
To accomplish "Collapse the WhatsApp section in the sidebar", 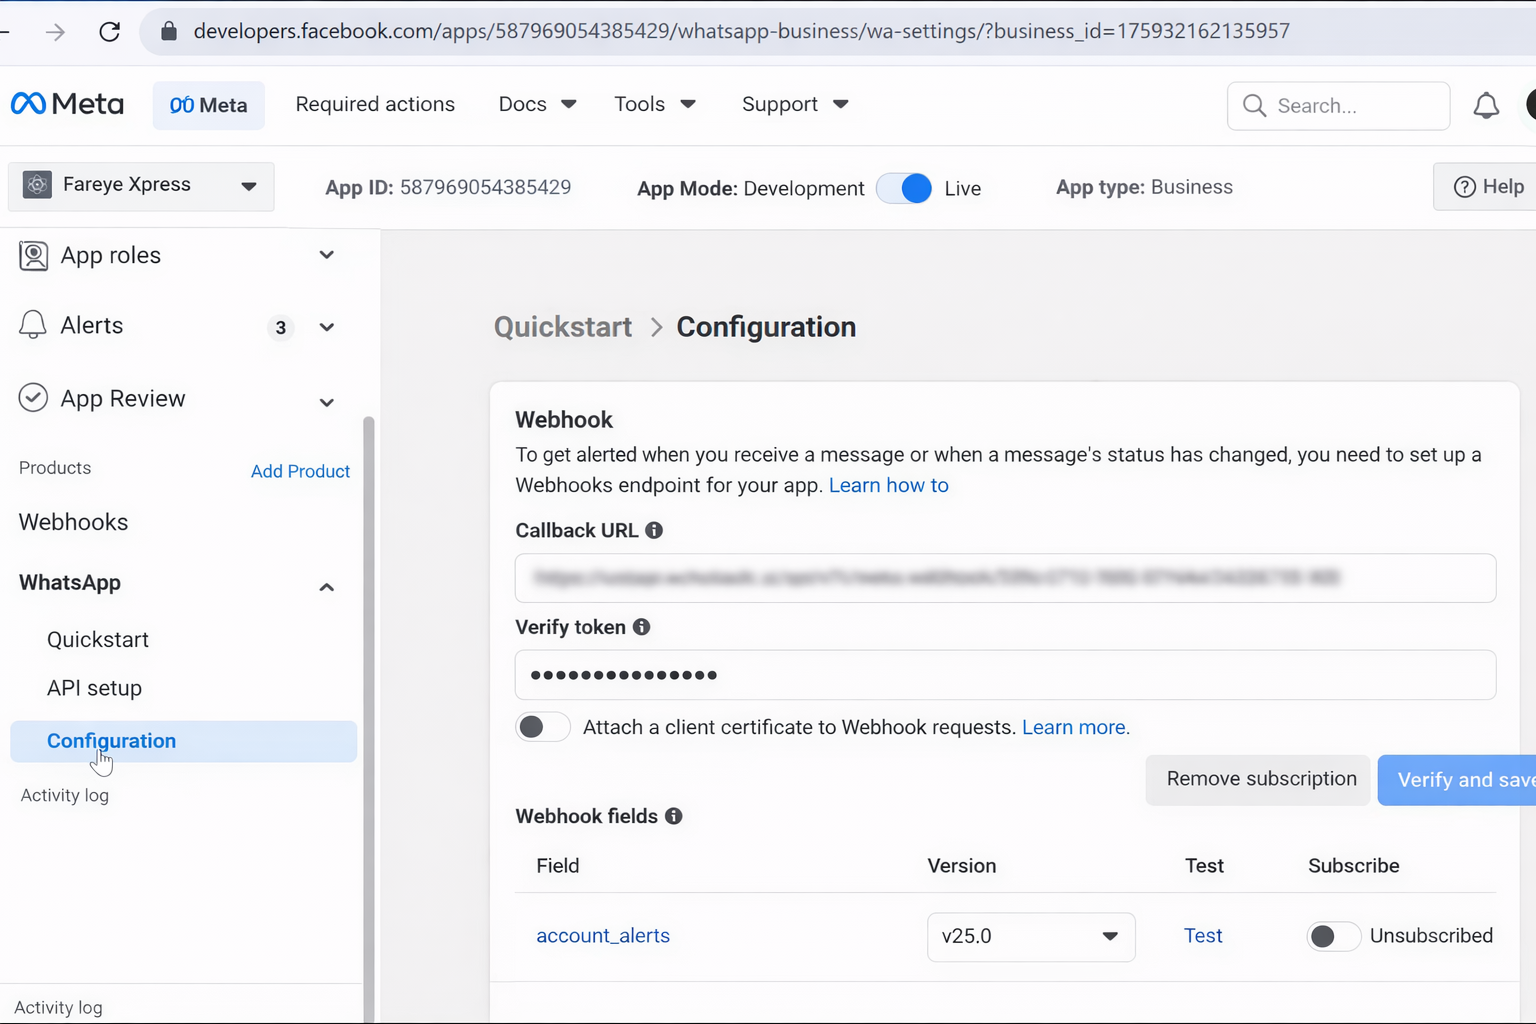I will (x=326, y=587).
